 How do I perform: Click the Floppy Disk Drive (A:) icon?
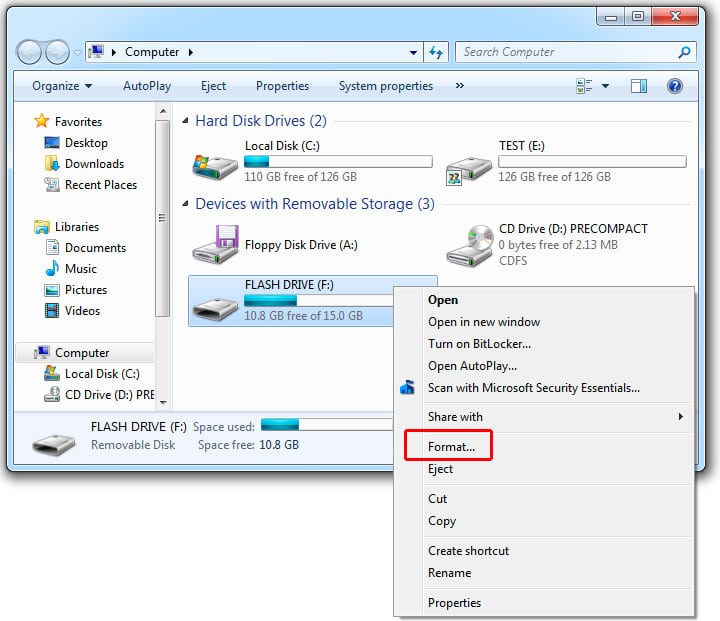coord(215,245)
